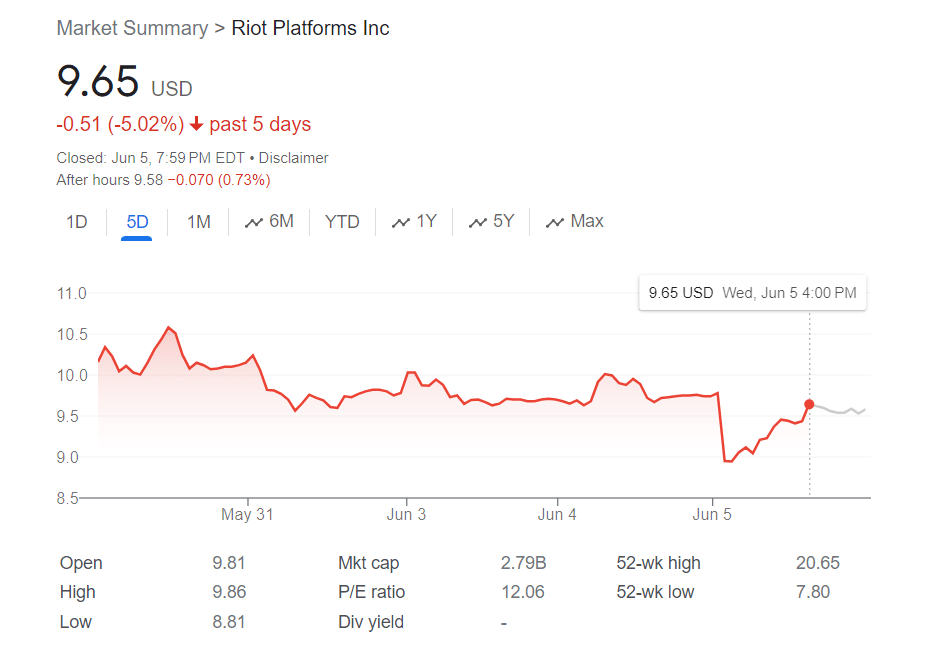Open the Disclaimer link
The width and height of the screenshot is (934, 646).
pos(293,158)
